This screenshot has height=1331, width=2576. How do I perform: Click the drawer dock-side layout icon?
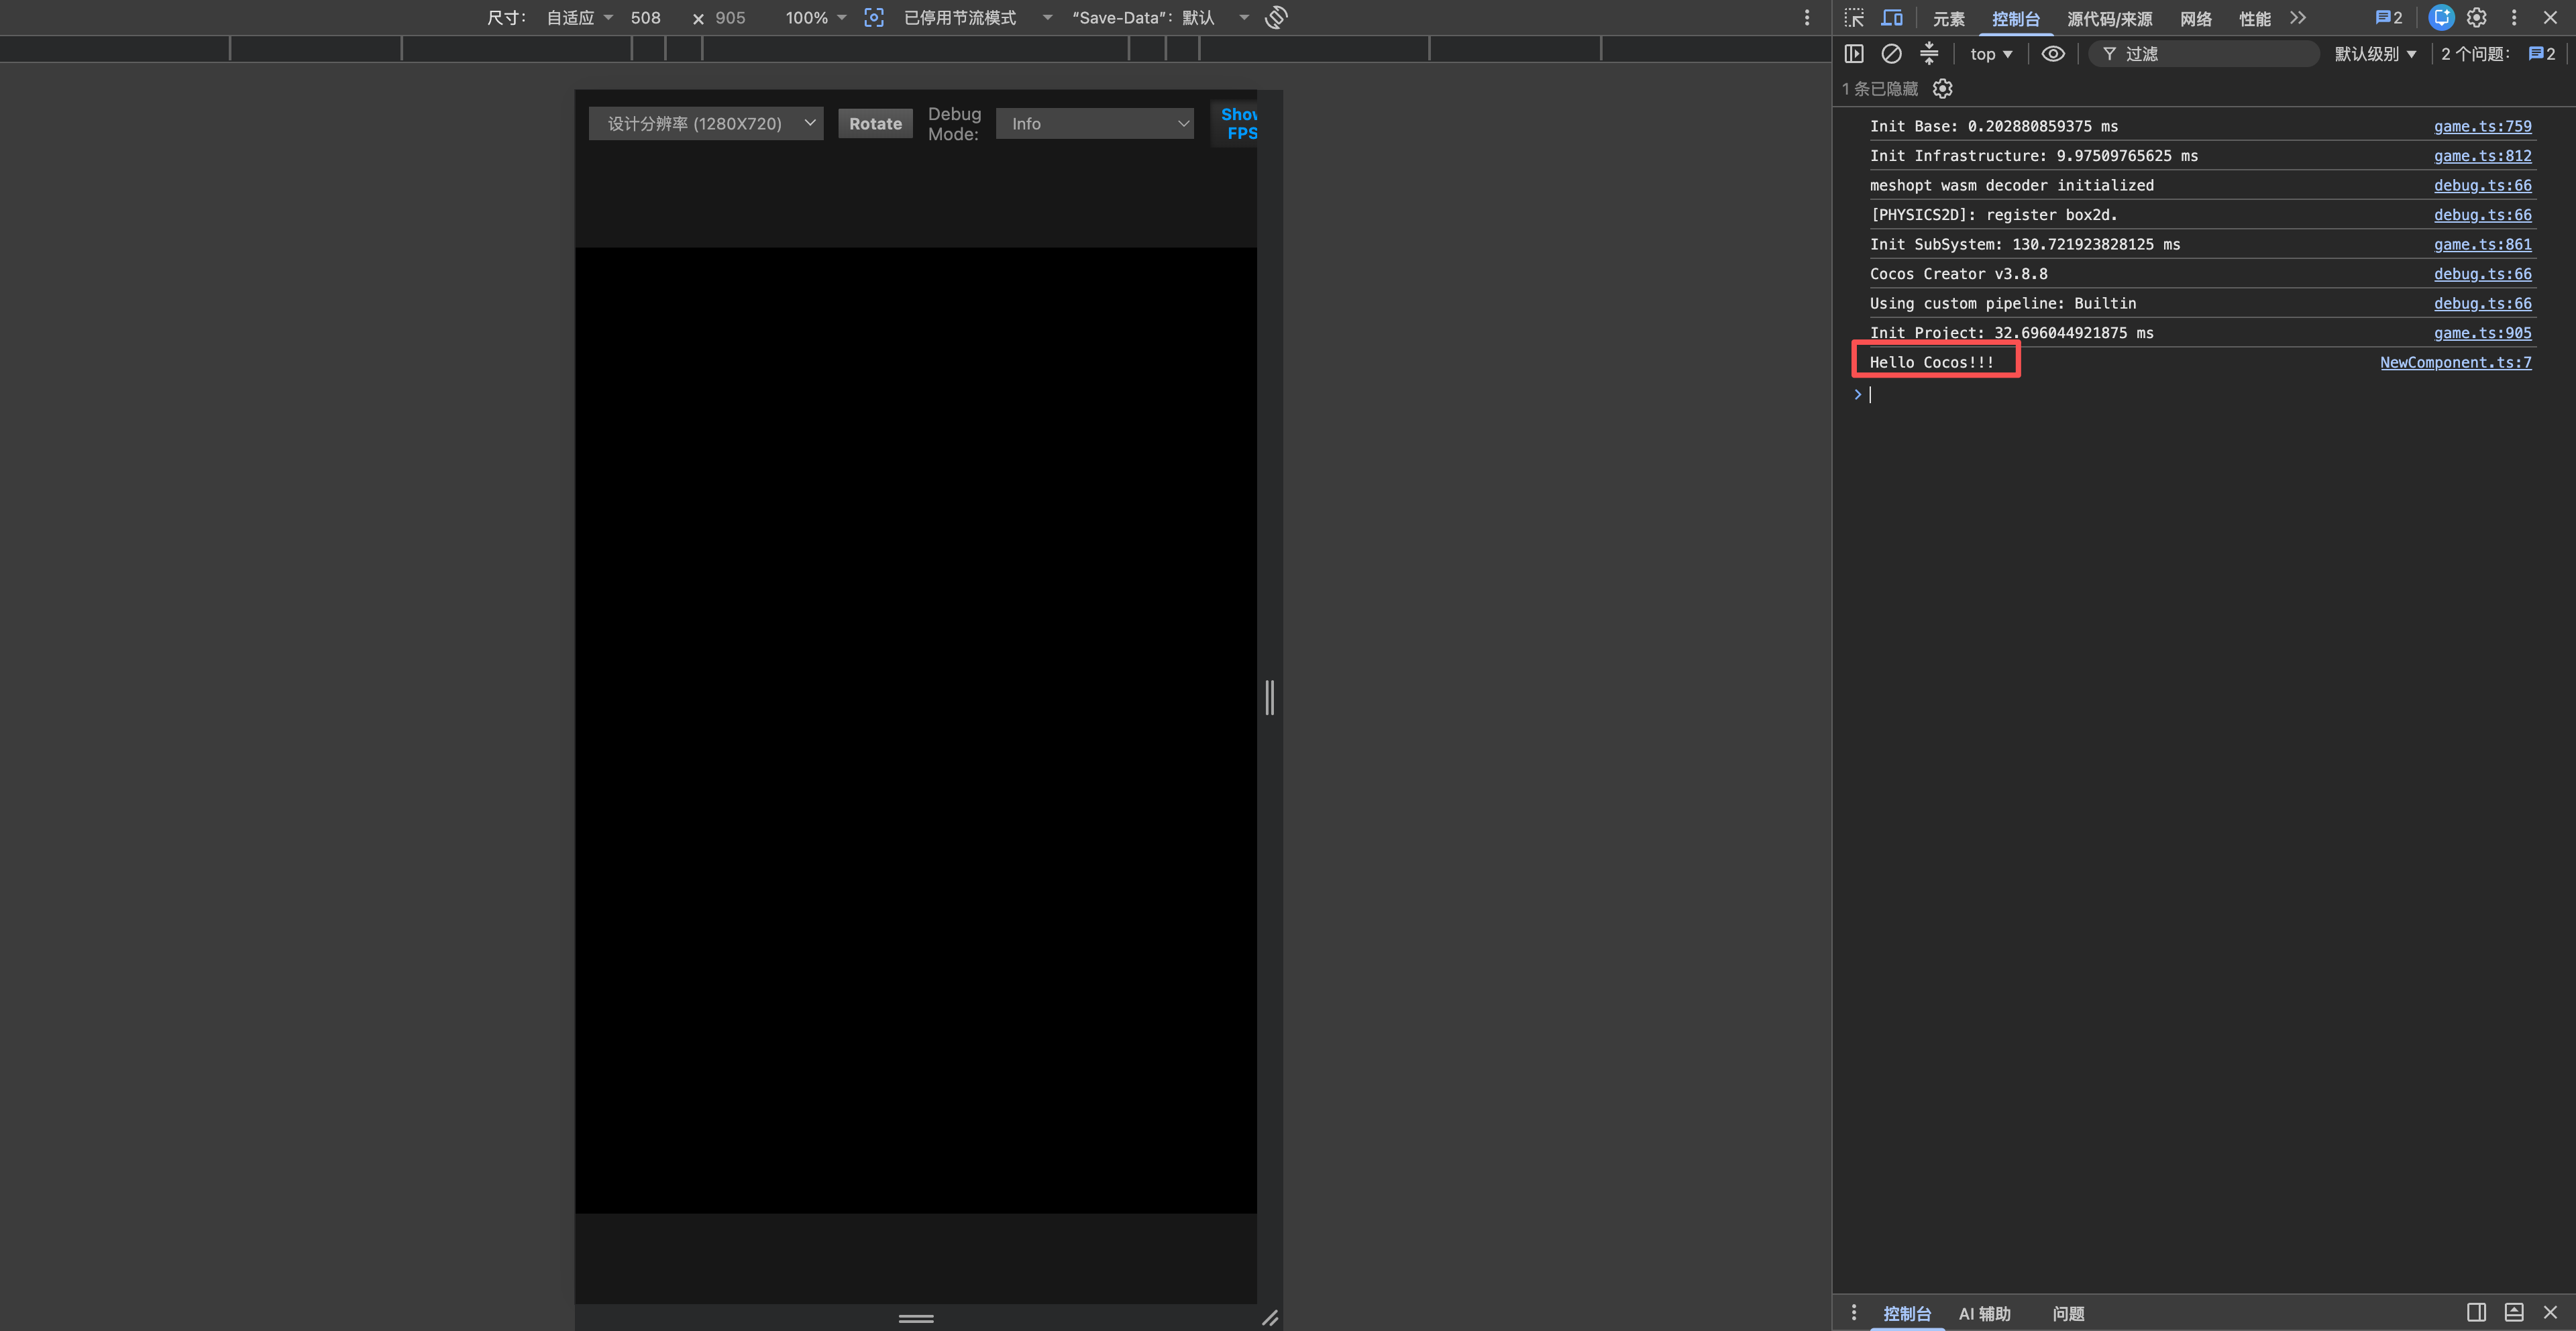[2476, 1312]
